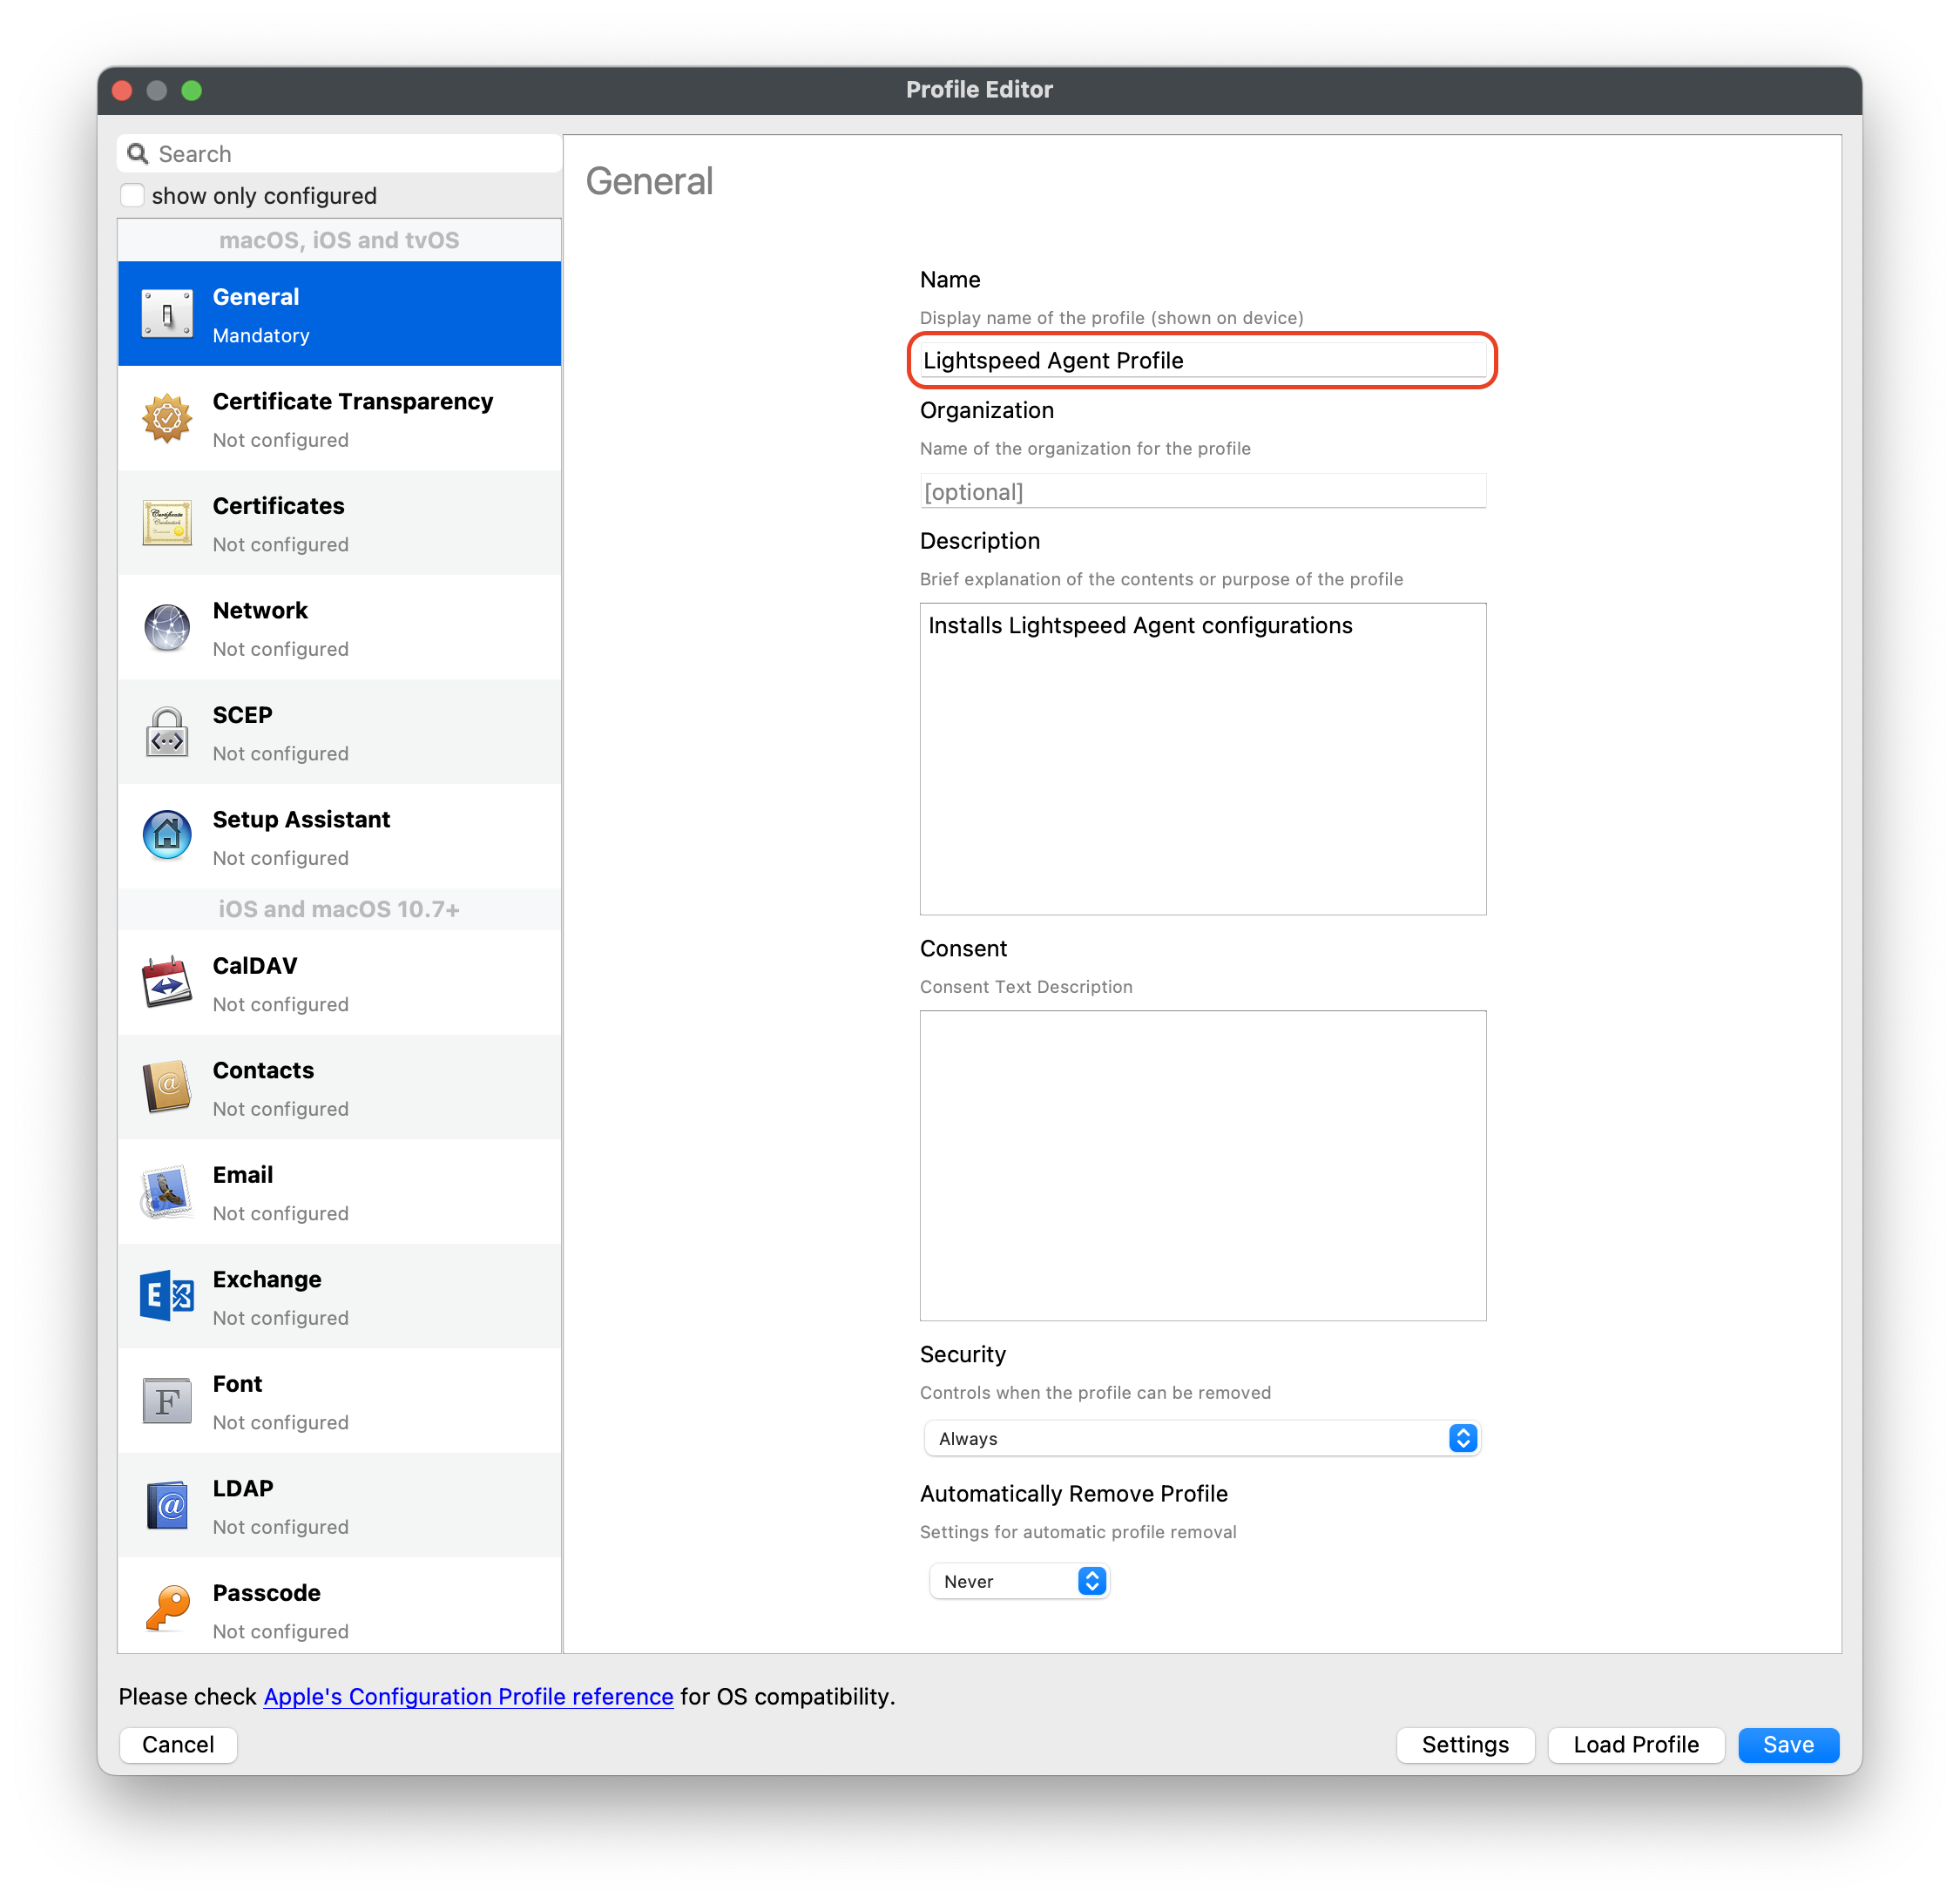Open the Passcode payload row

pos(340,1606)
